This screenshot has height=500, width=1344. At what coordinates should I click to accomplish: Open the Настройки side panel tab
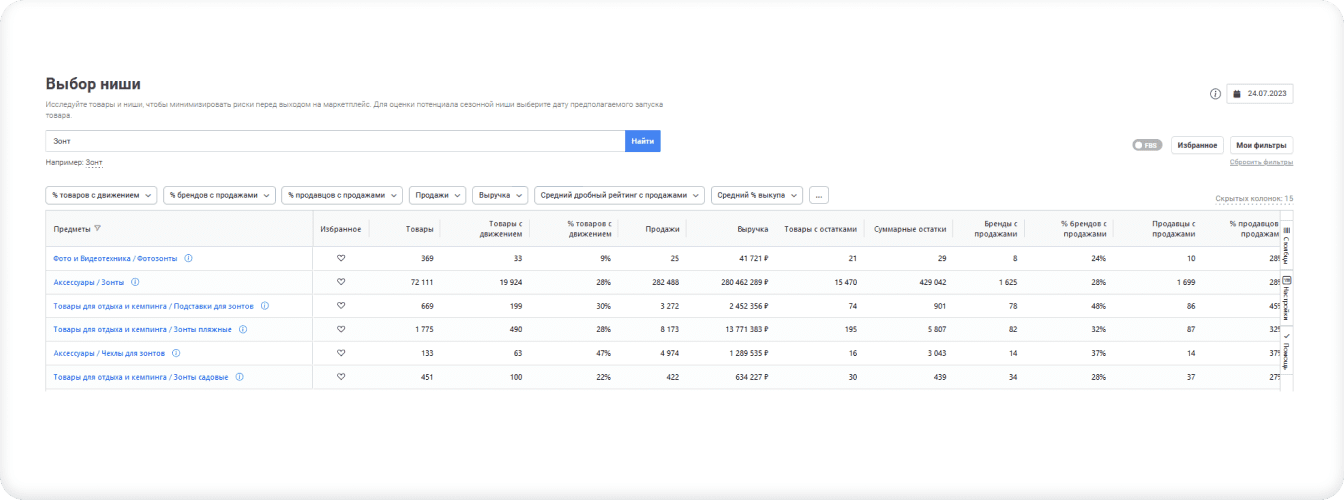[x=1286, y=297]
